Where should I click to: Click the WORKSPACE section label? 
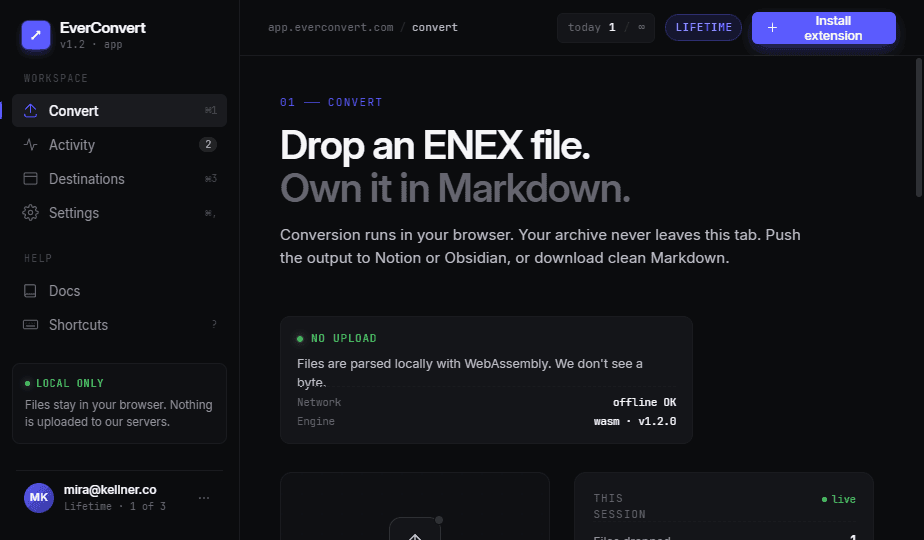[x=56, y=78]
